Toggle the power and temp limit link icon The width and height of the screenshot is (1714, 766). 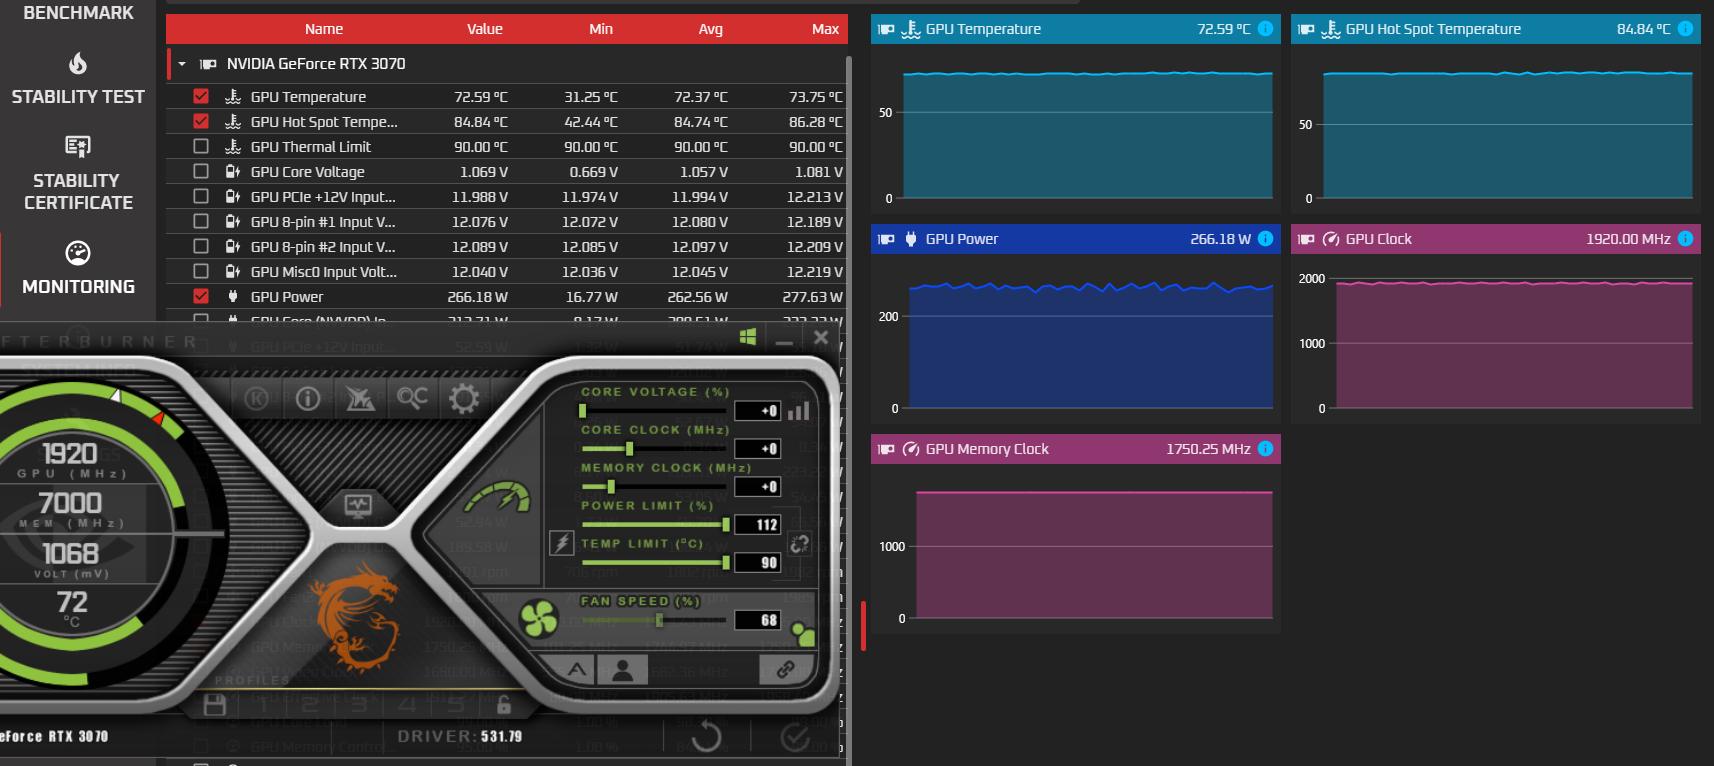pos(799,543)
